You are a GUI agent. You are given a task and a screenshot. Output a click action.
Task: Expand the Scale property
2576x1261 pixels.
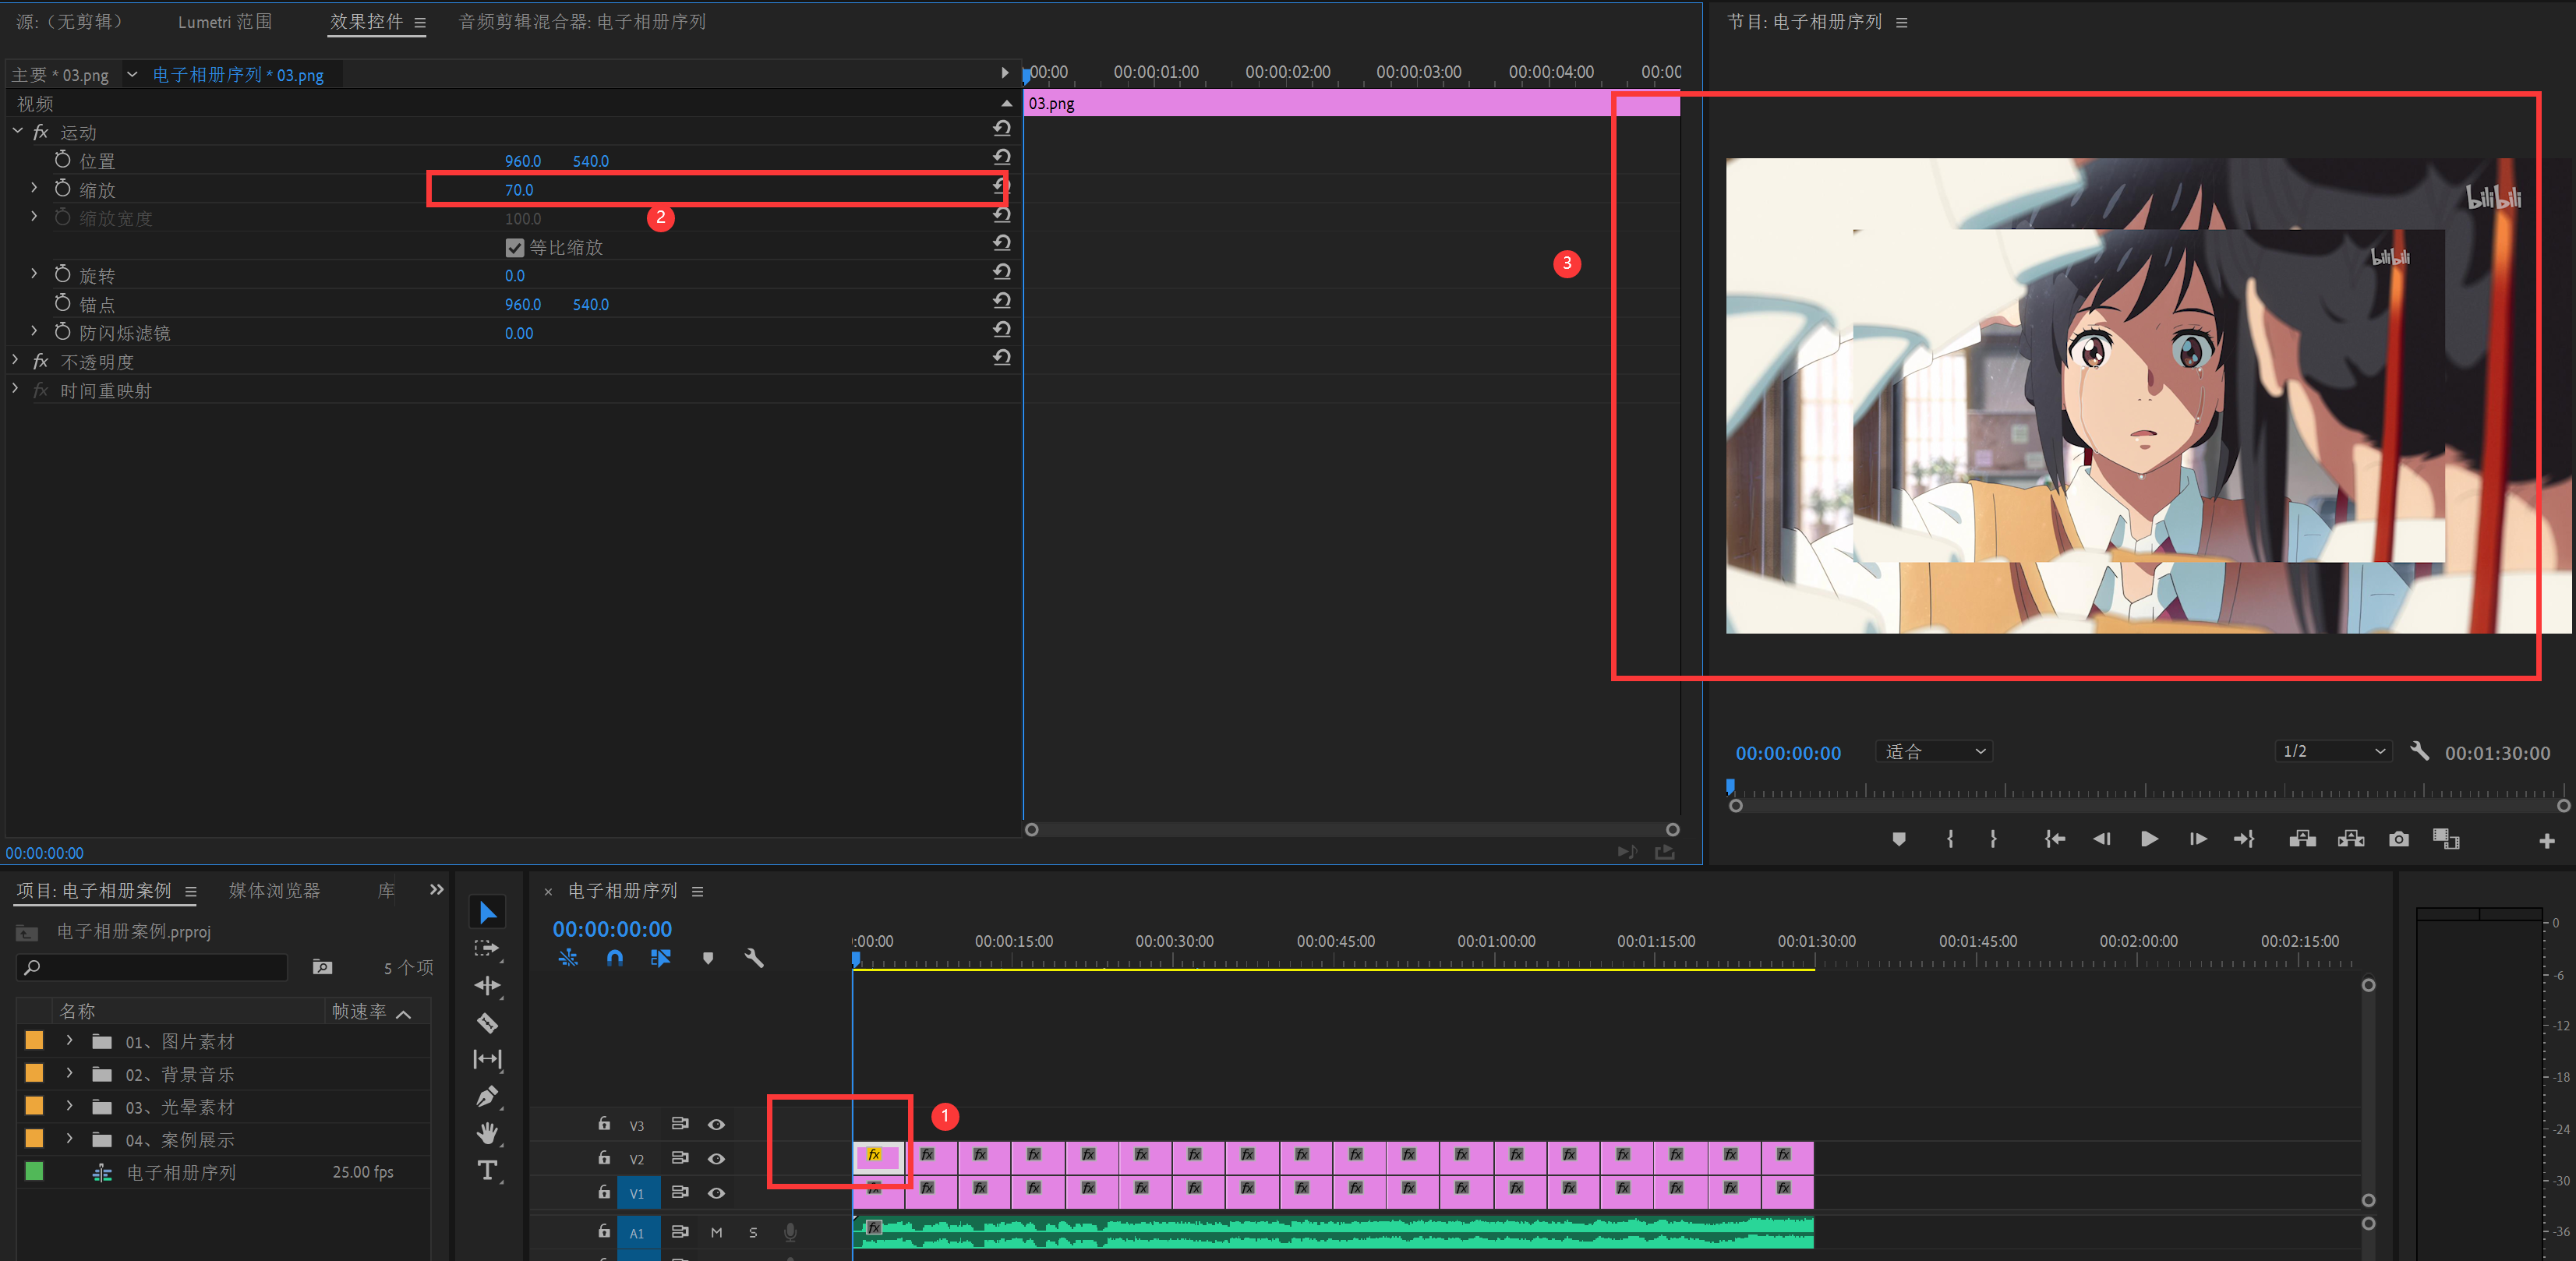click(34, 188)
